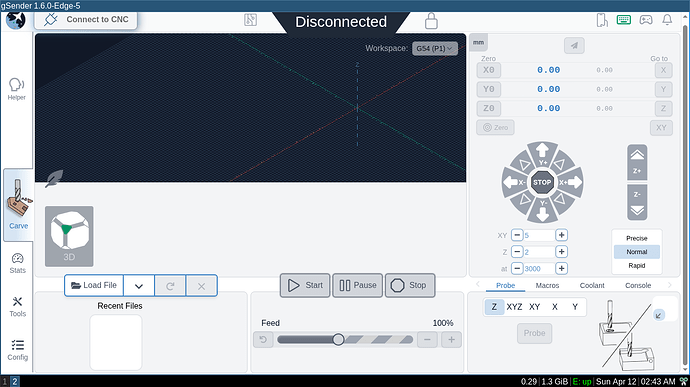Show more tabs with right chevron

(670, 285)
